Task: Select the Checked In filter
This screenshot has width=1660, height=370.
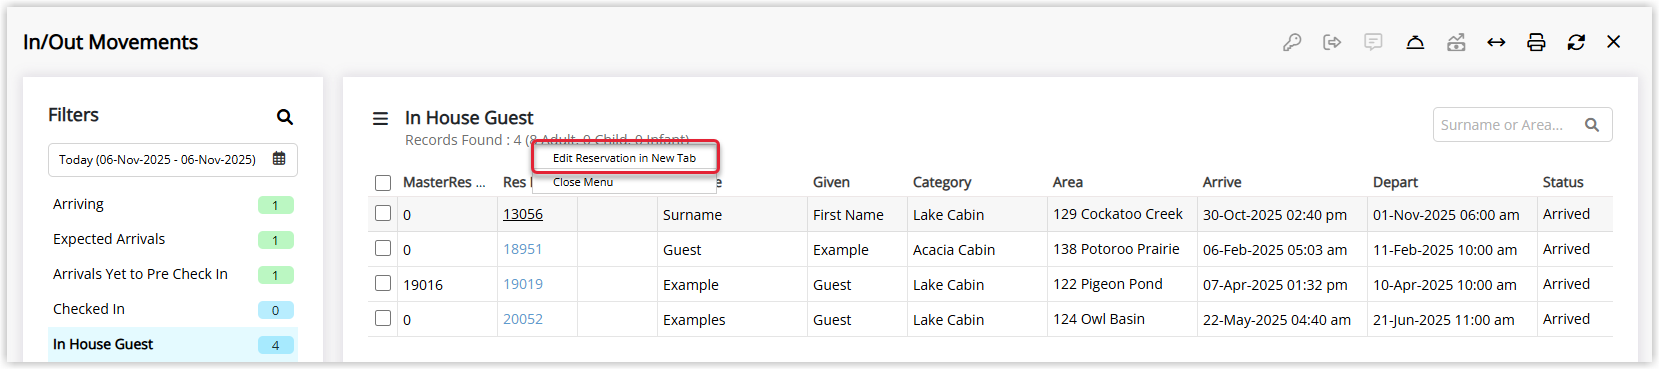Action: click(x=173, y=309)
